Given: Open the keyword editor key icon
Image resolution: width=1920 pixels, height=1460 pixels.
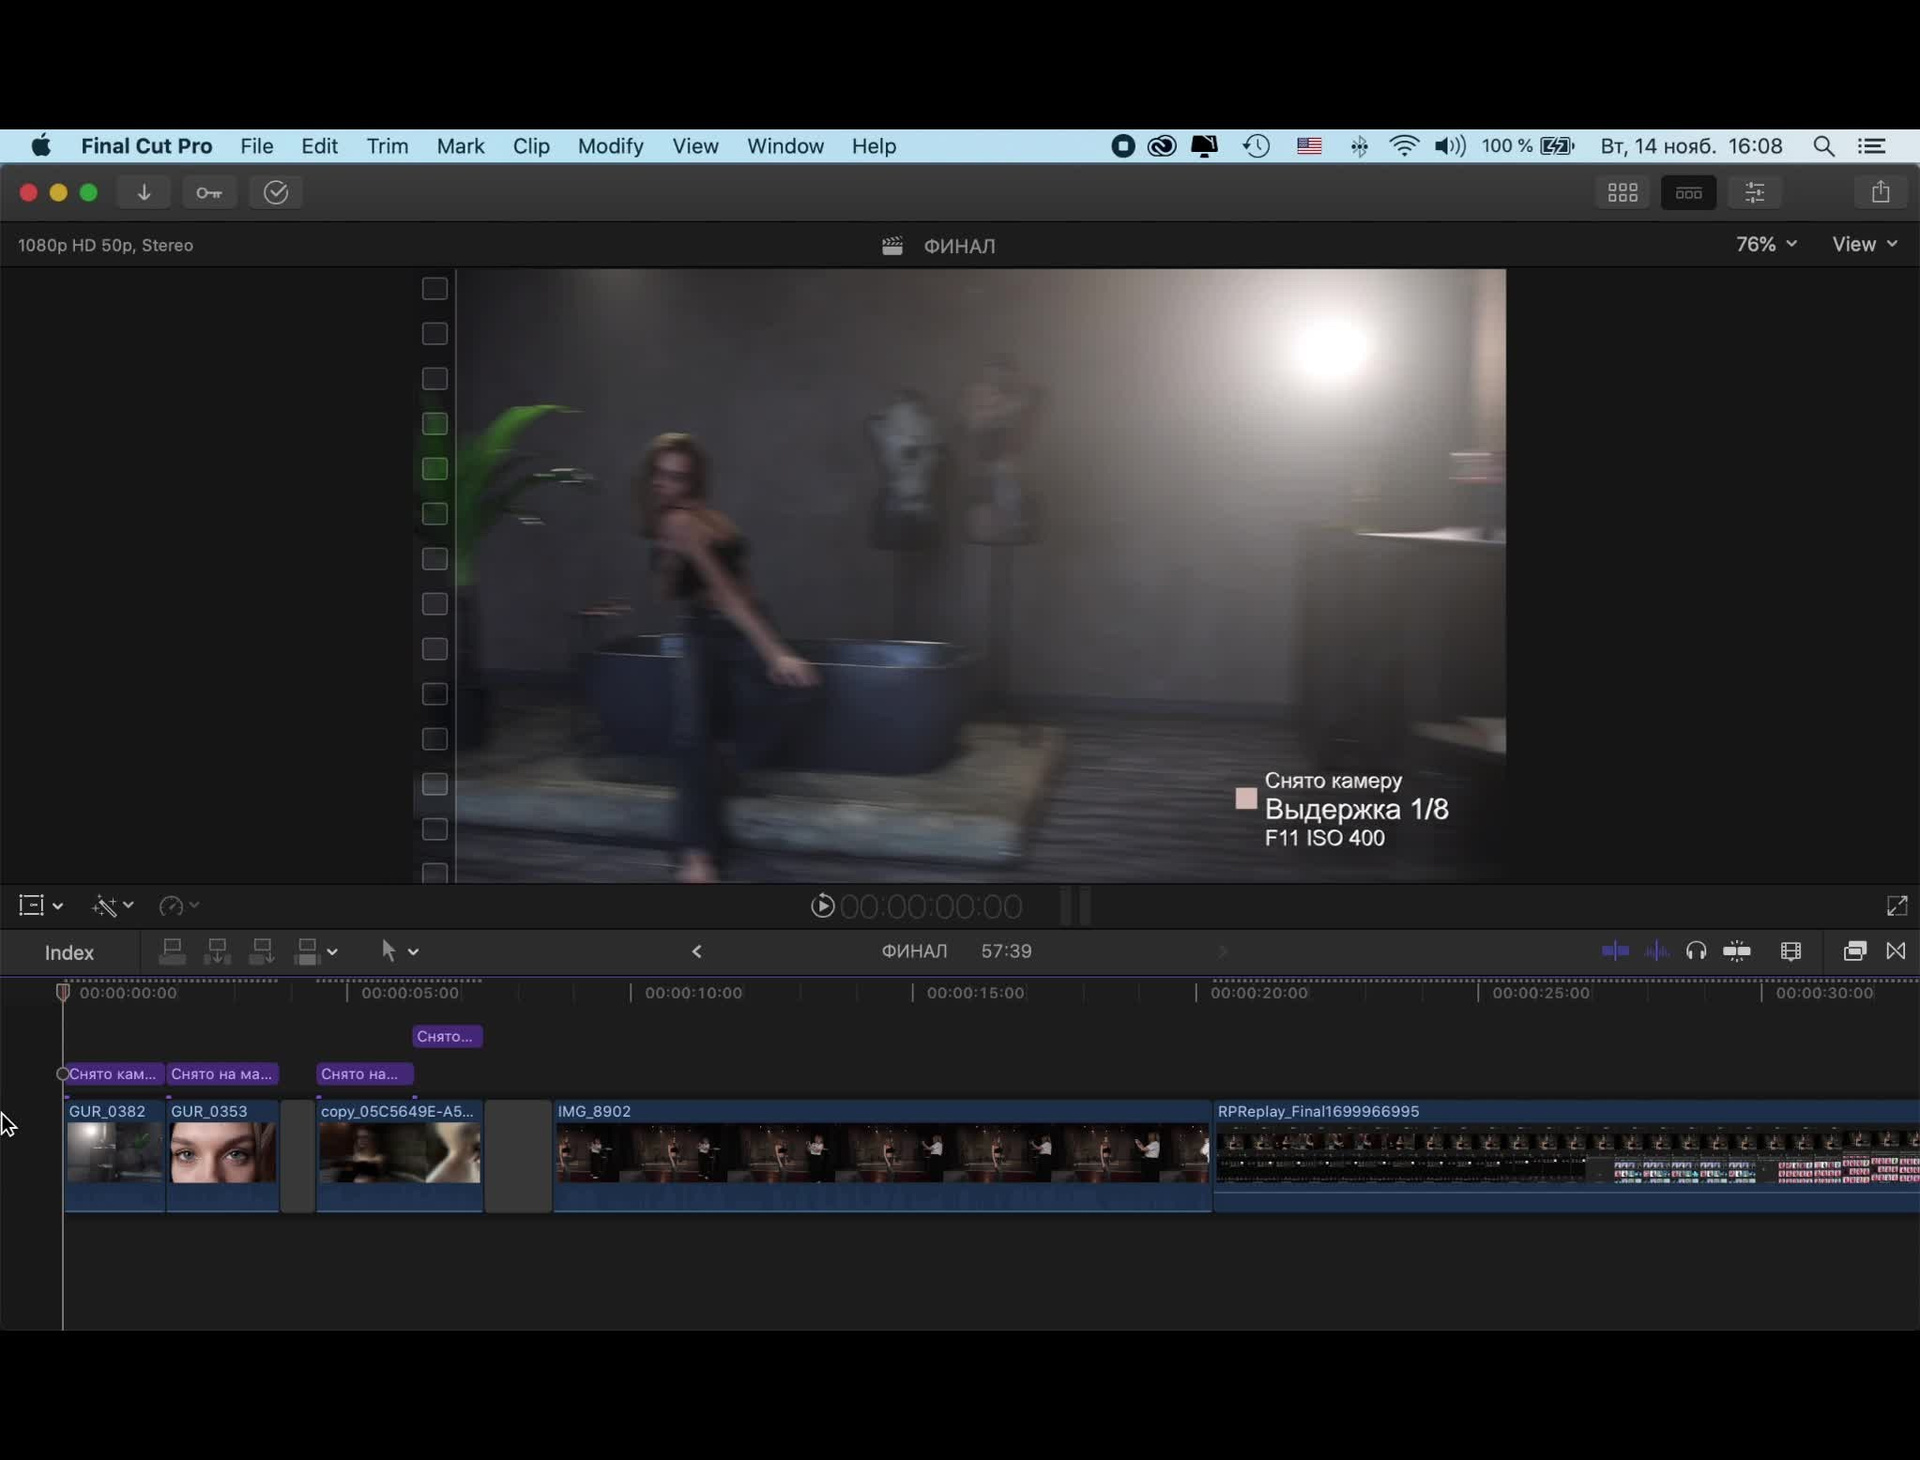Looking at the screenshot, I should pos(209,192).
